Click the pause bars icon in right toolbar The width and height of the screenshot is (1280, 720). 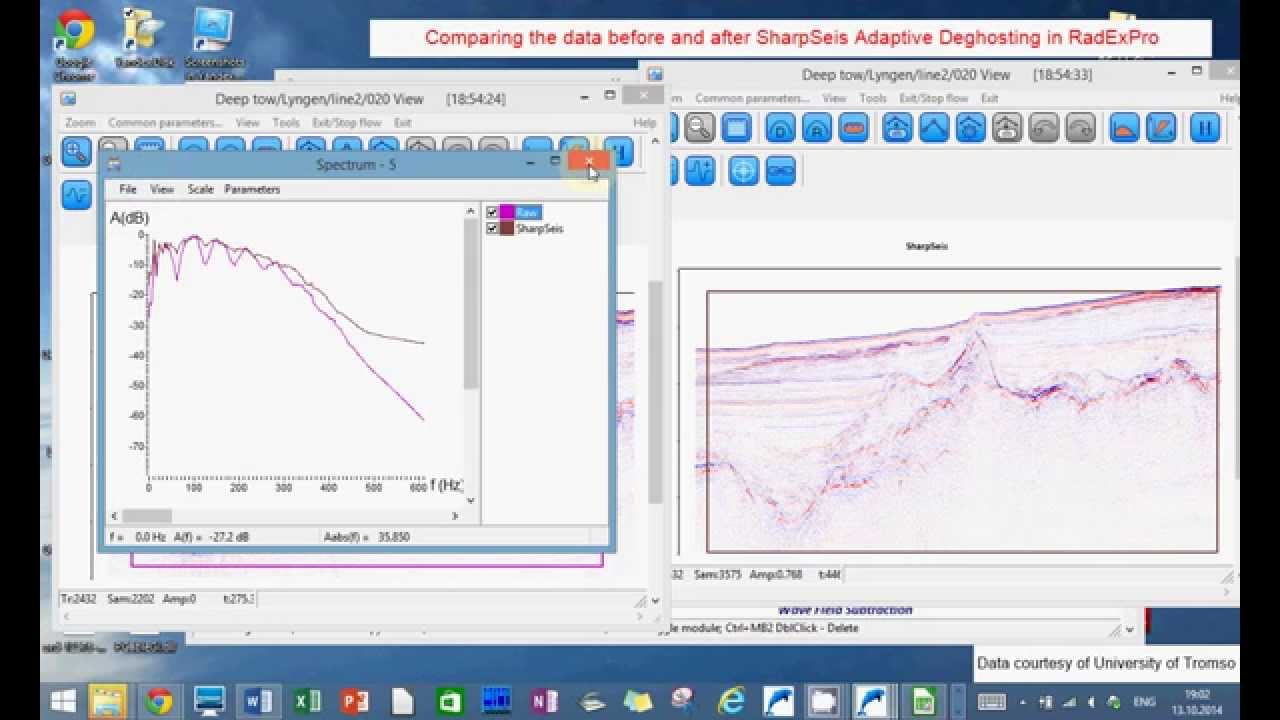tap(1205, 128)
